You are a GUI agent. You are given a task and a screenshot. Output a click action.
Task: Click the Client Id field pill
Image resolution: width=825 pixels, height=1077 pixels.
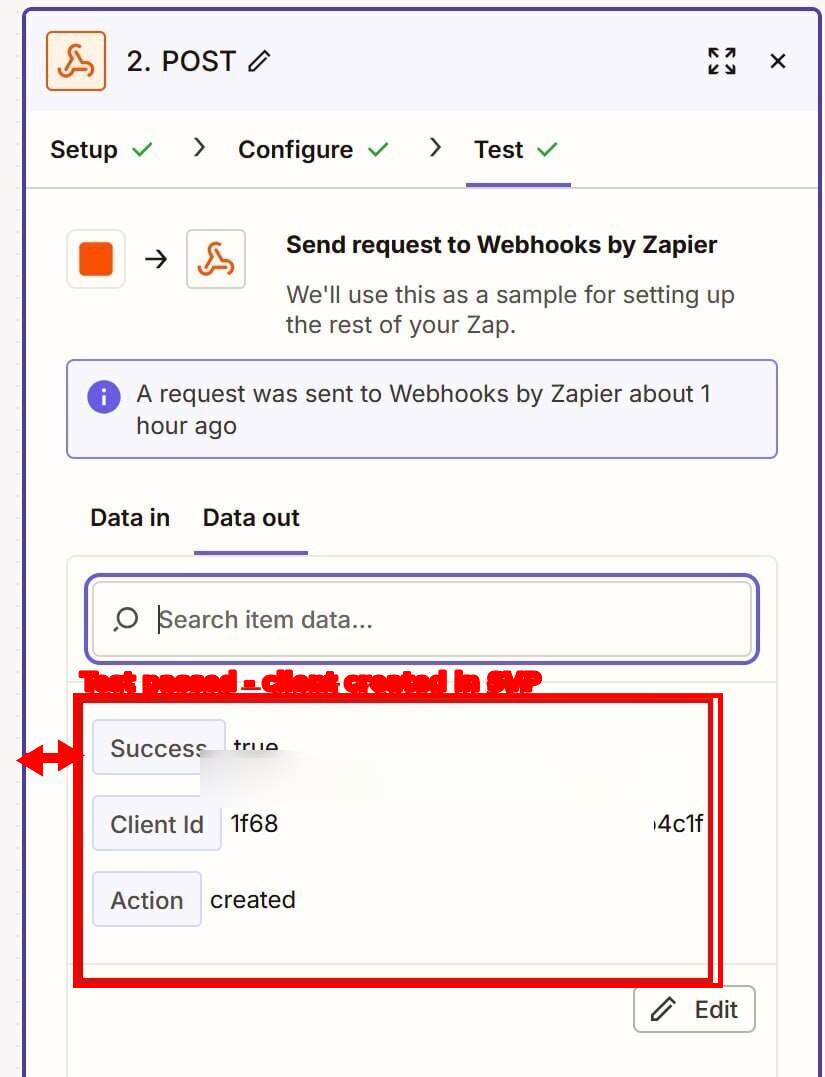click(x=156, y=824)
